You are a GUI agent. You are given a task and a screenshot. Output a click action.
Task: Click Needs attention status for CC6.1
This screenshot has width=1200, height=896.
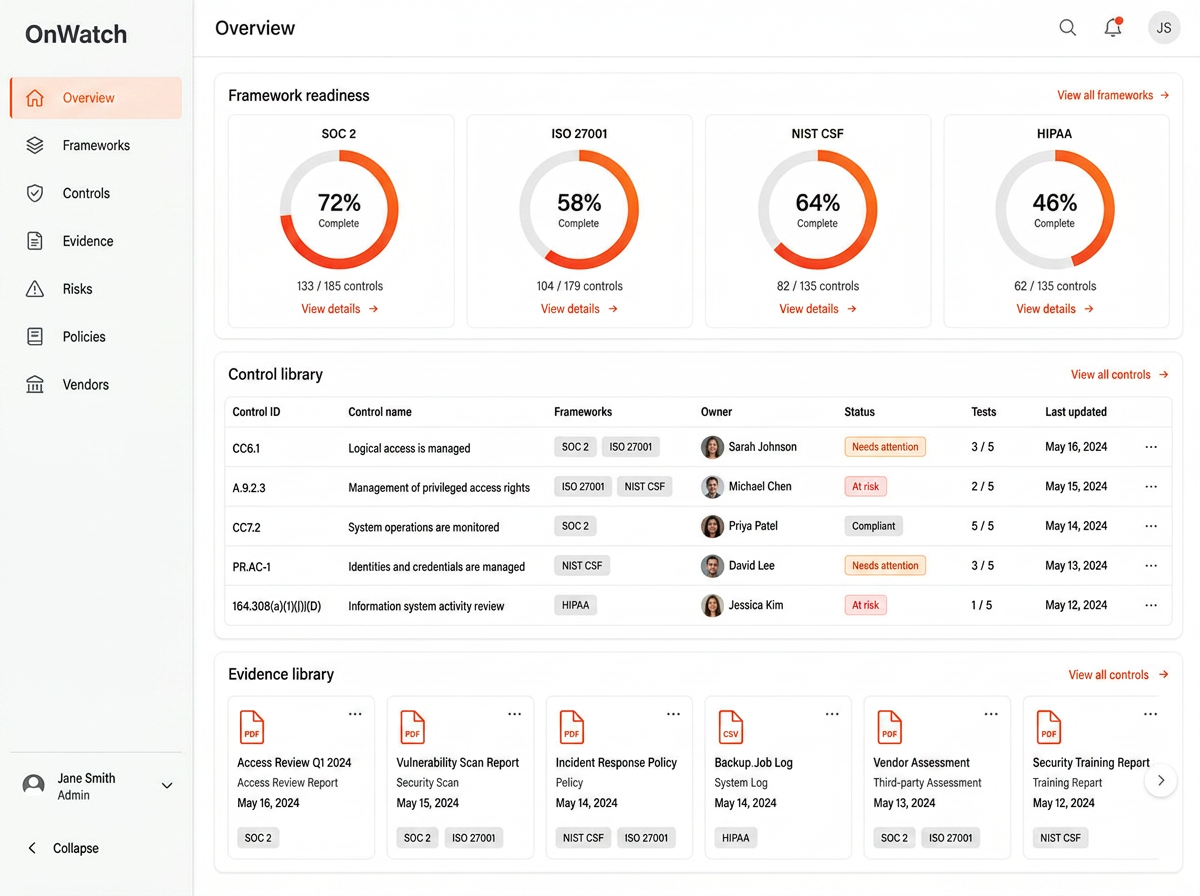[885, 447]
